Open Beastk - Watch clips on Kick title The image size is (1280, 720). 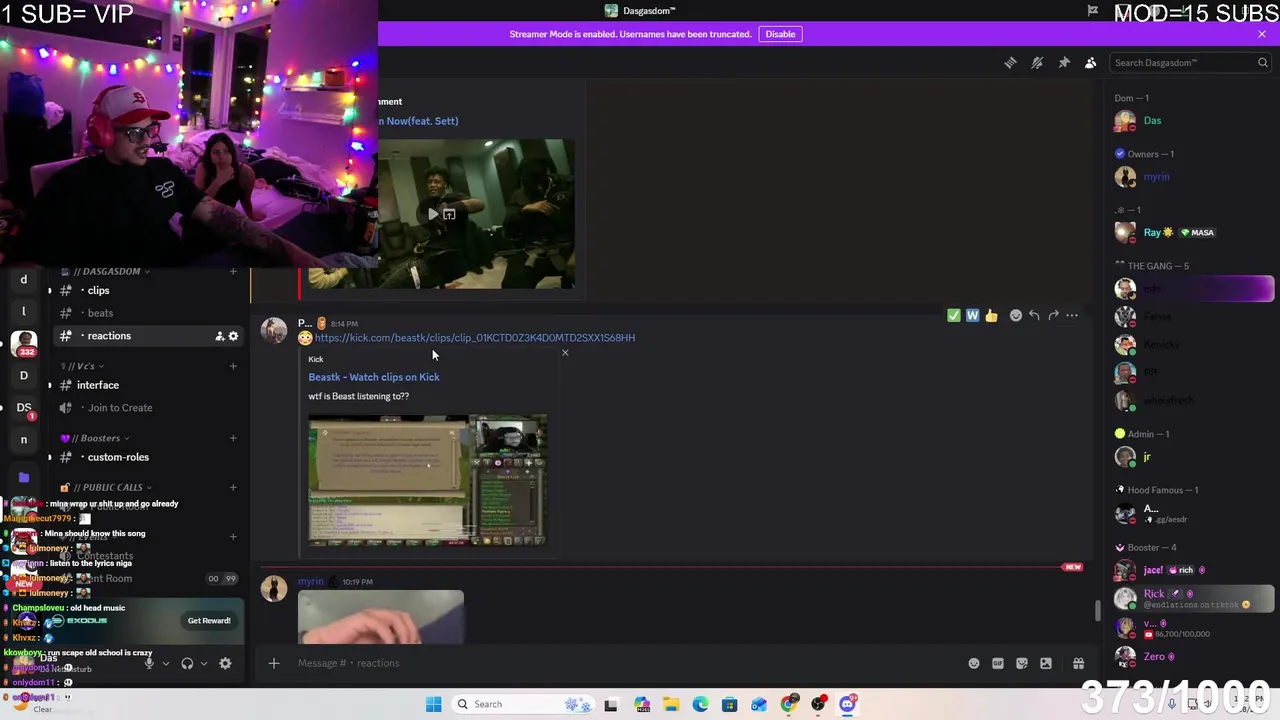pos(374,377)
